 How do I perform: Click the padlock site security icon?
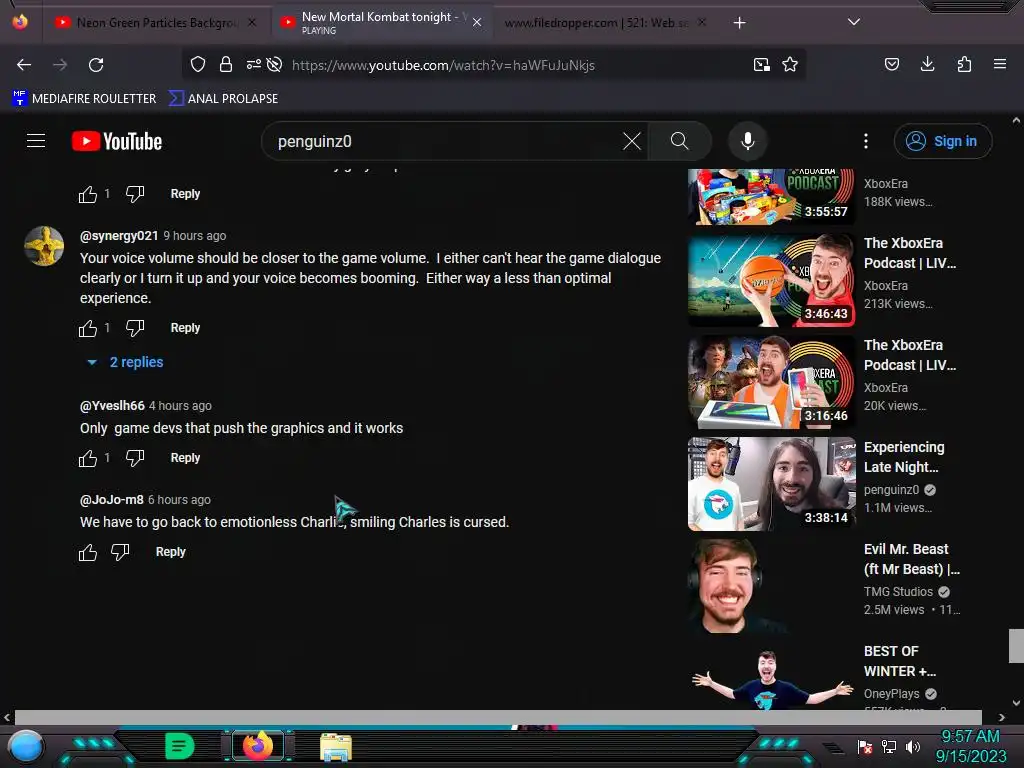click(x=226, y=64)
